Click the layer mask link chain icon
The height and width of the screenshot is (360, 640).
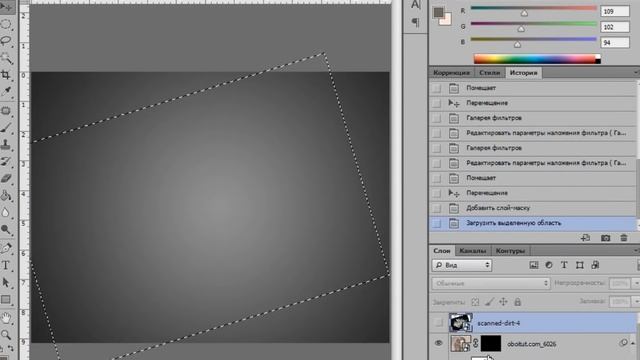476,344
